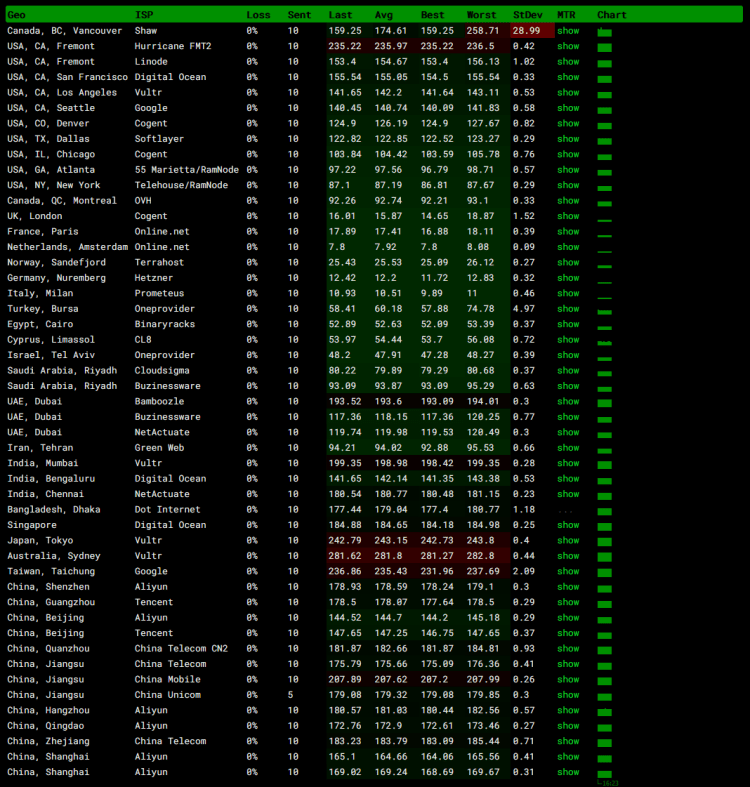Viewport: 750px width, 787px height.
Task: Open chart thumbnail for Vancouver Shaw
Action: 604,33
